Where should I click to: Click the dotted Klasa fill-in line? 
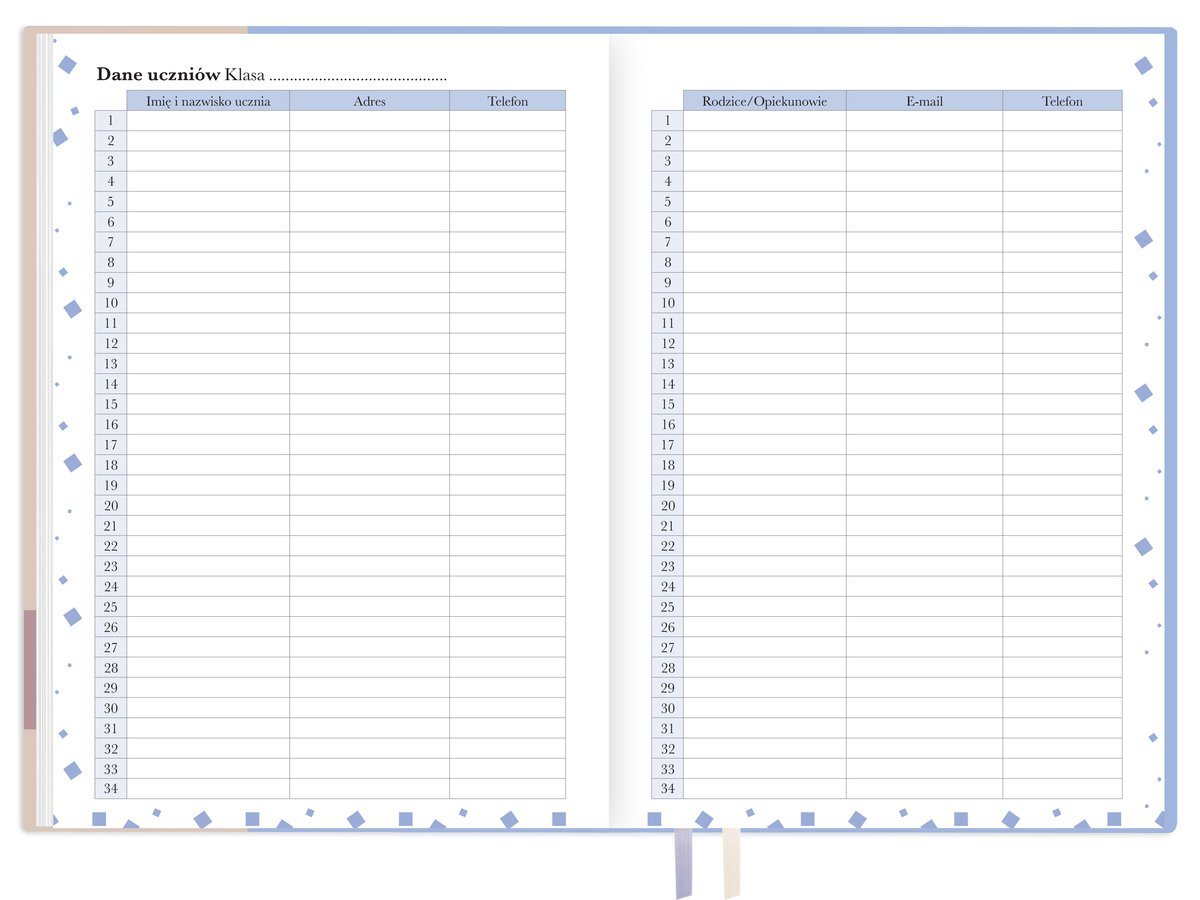[x=358, y=77]
